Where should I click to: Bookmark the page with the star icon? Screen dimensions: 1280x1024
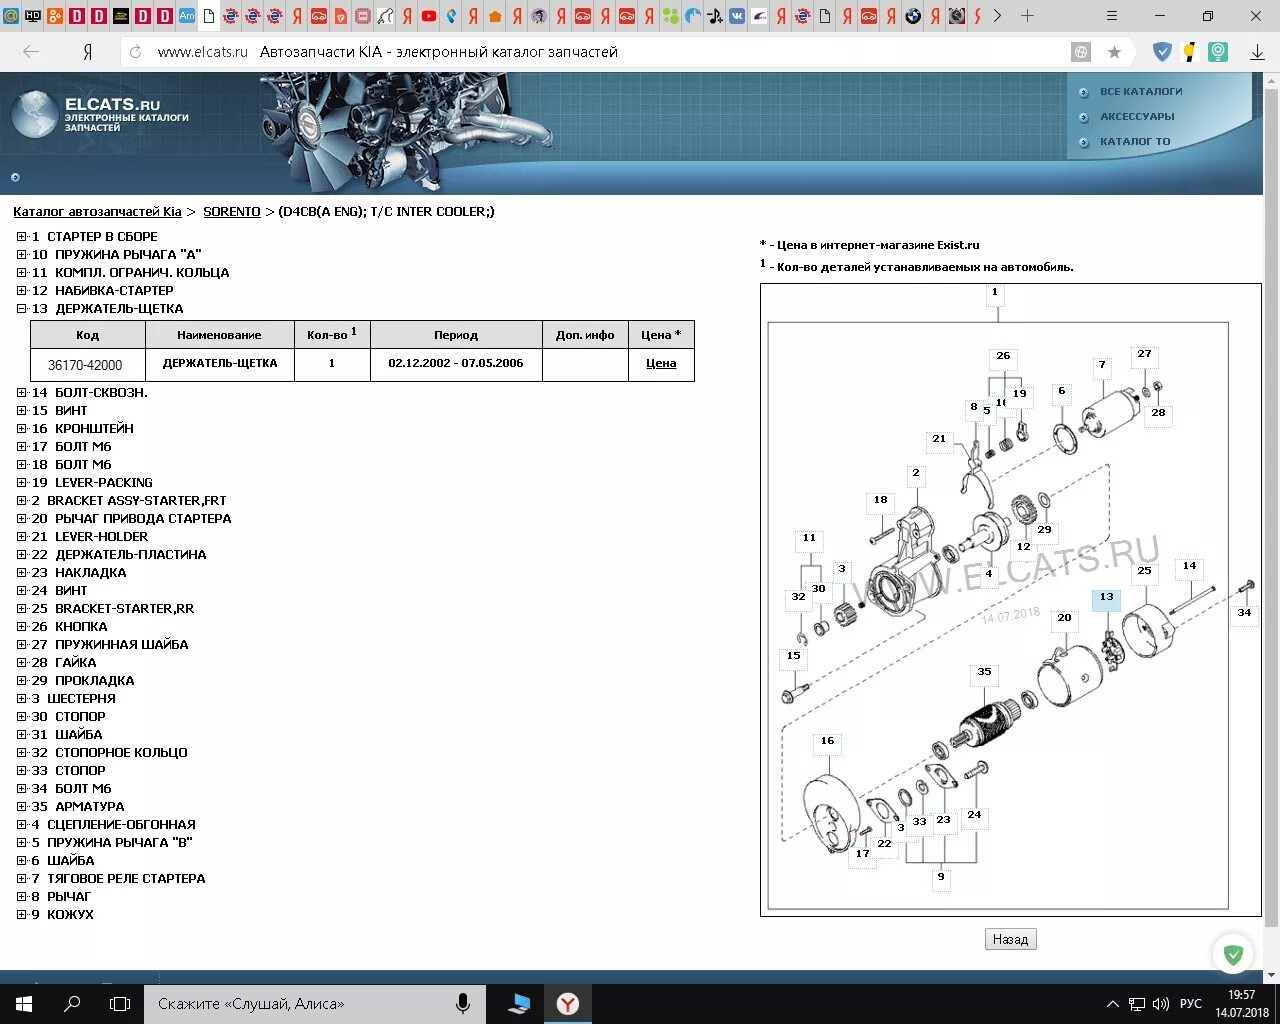point(1113,52)
